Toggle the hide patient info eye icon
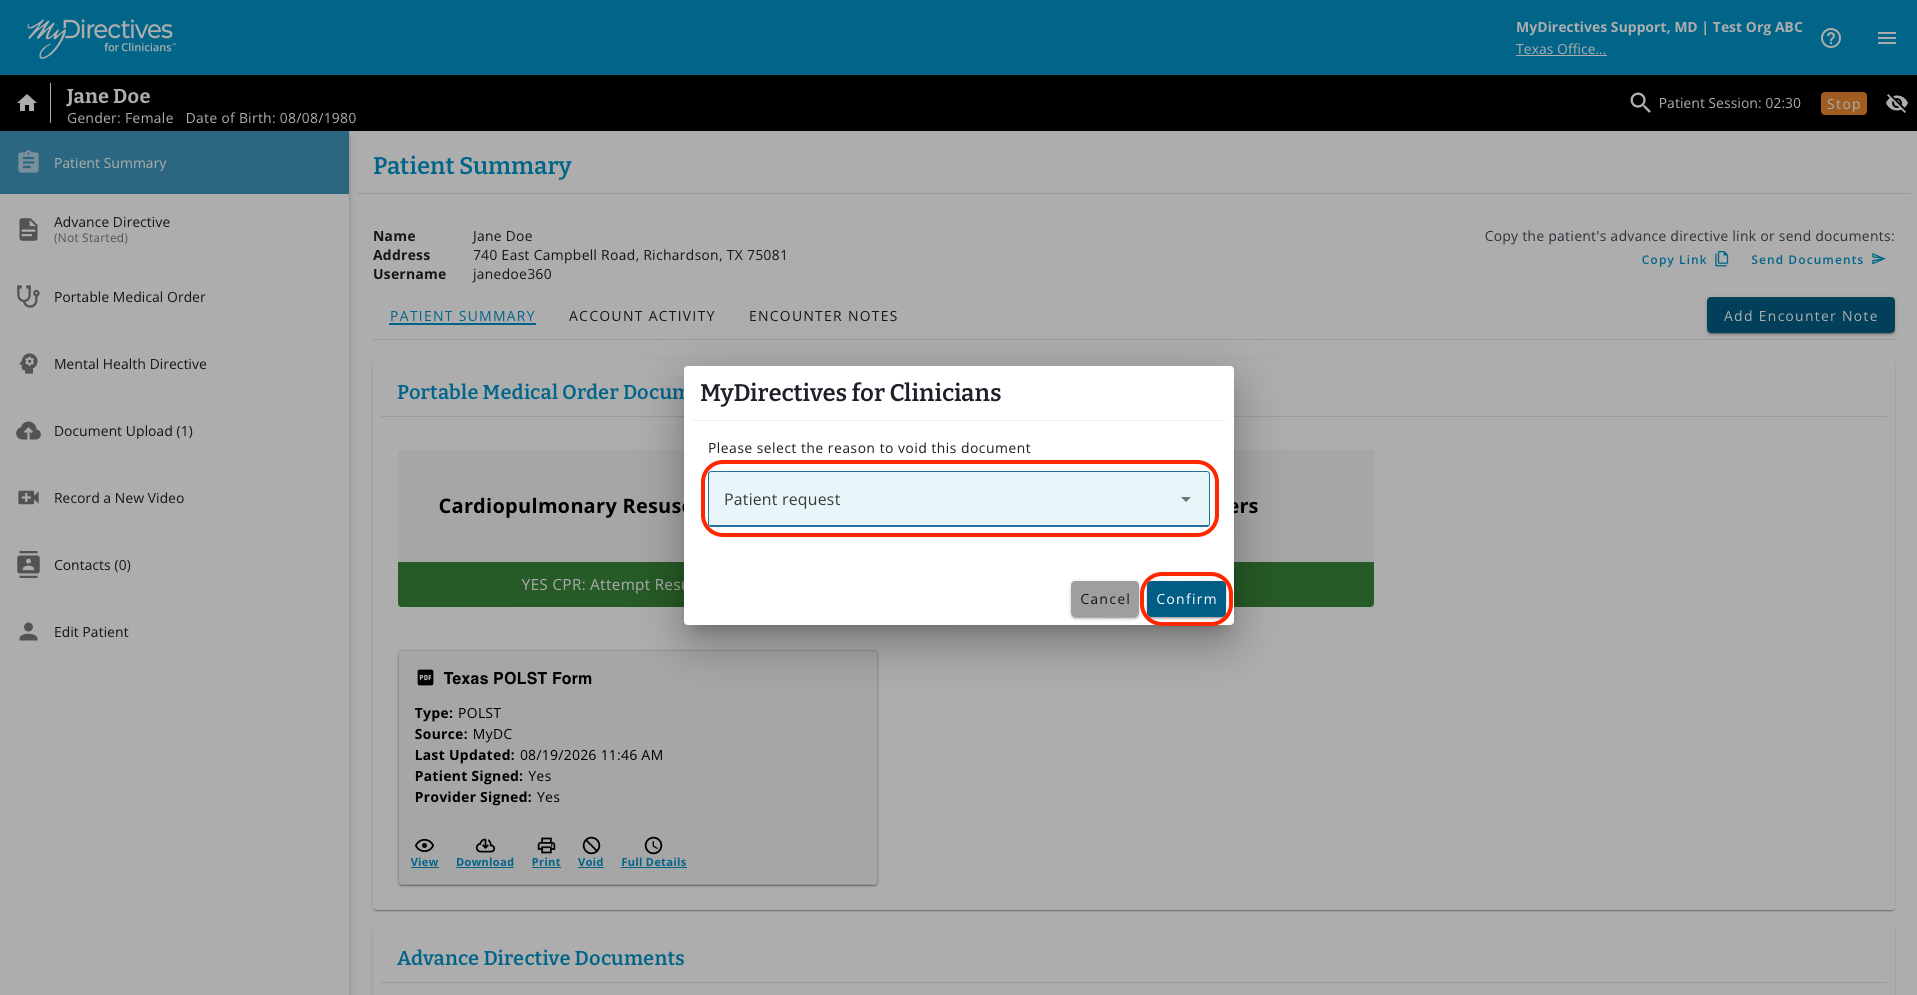This screenshot has width=1917, height=995. pos(1896,103)
